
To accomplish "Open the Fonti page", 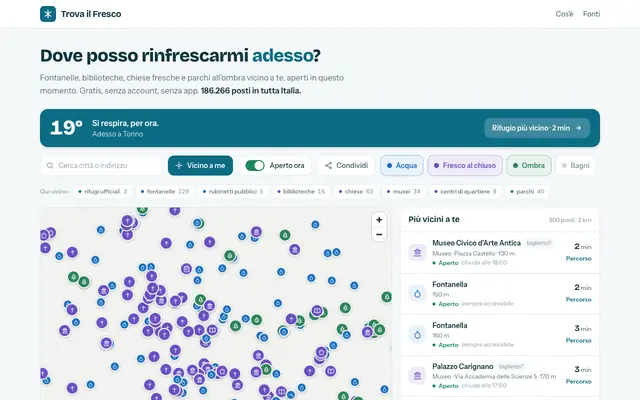I will coord(591,14).
